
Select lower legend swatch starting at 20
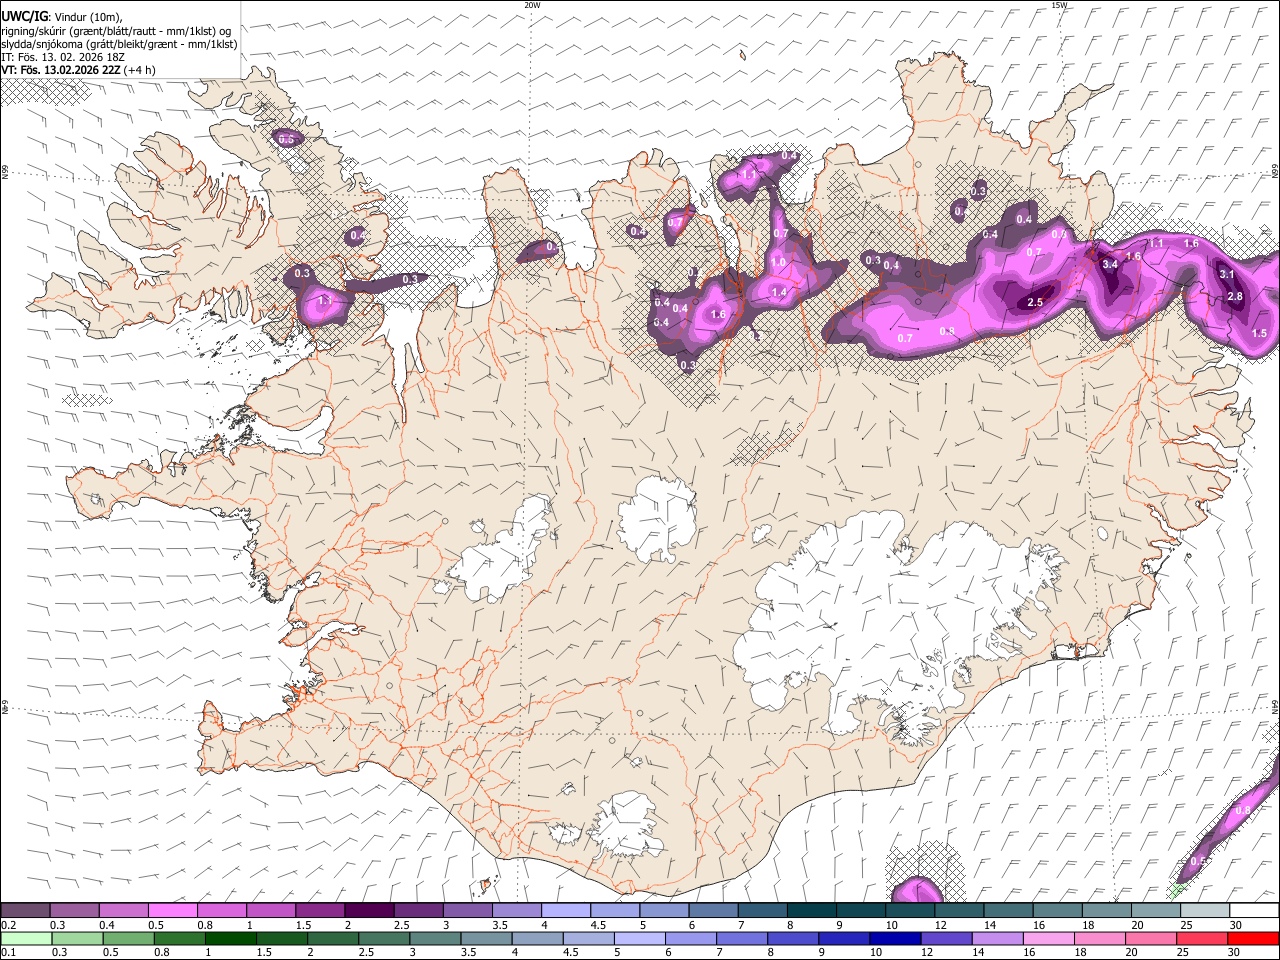1150,938
